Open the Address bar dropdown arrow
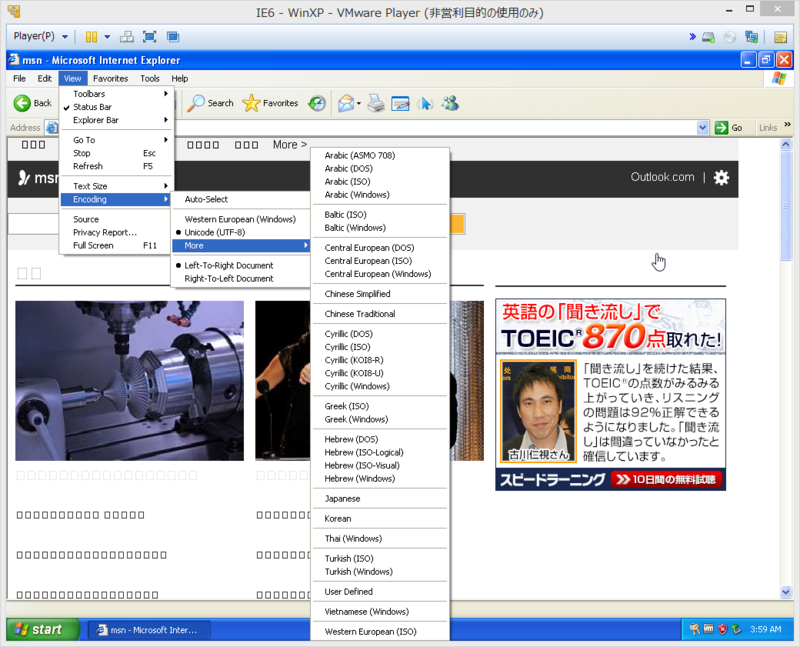 pos(703,128)
